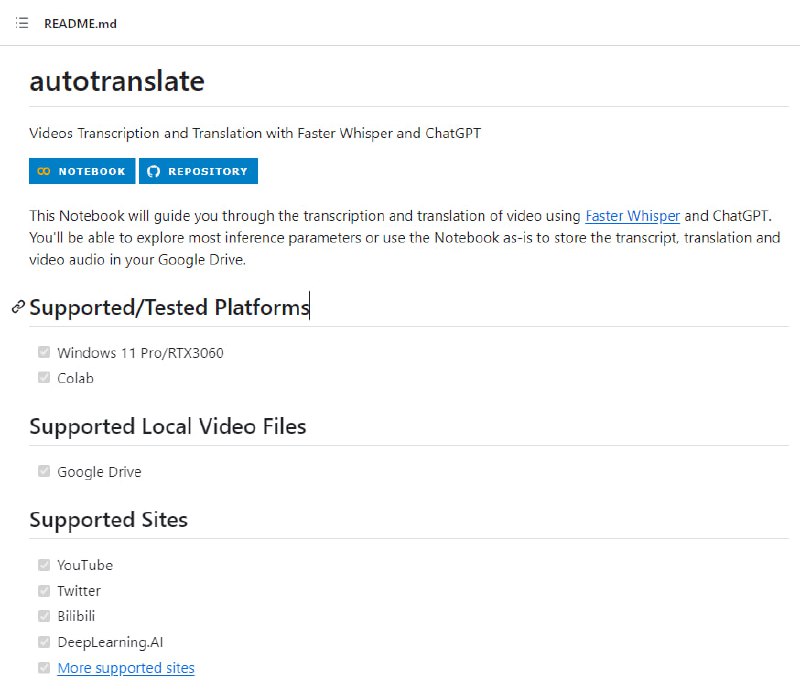The width and height of the screenshot is (800, 690).
Task: Click the Supported Sites heading
Action: [109, 520]
